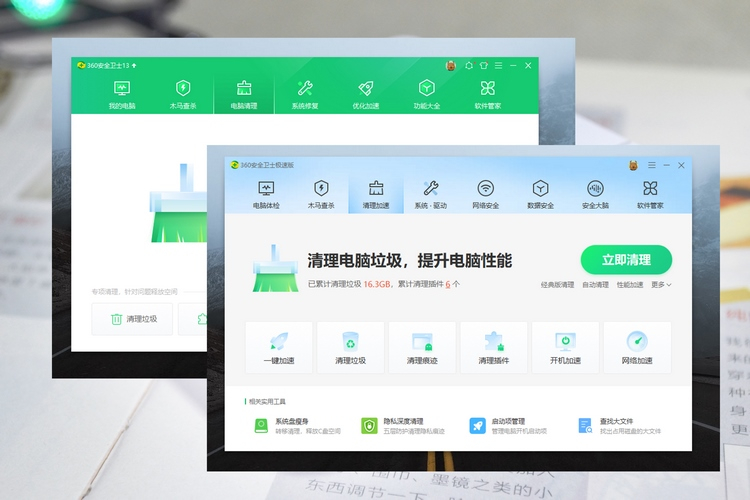This screenshot has height=500, width=750.
Task: Select 电脑清理 tab in 360安全卫士13
Action: point(244,95)
